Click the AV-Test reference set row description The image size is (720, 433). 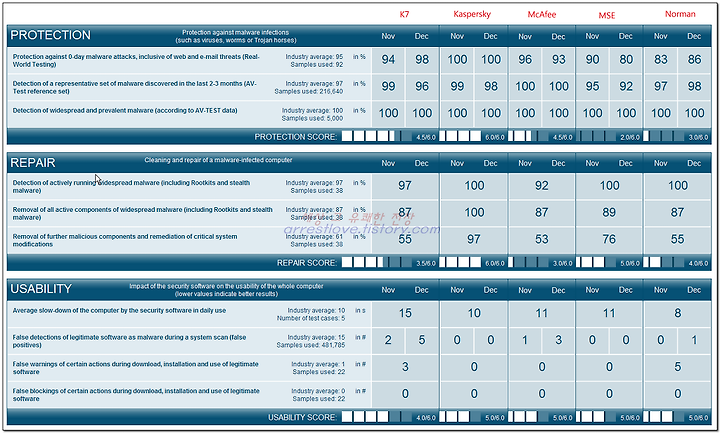click(135, 87)
